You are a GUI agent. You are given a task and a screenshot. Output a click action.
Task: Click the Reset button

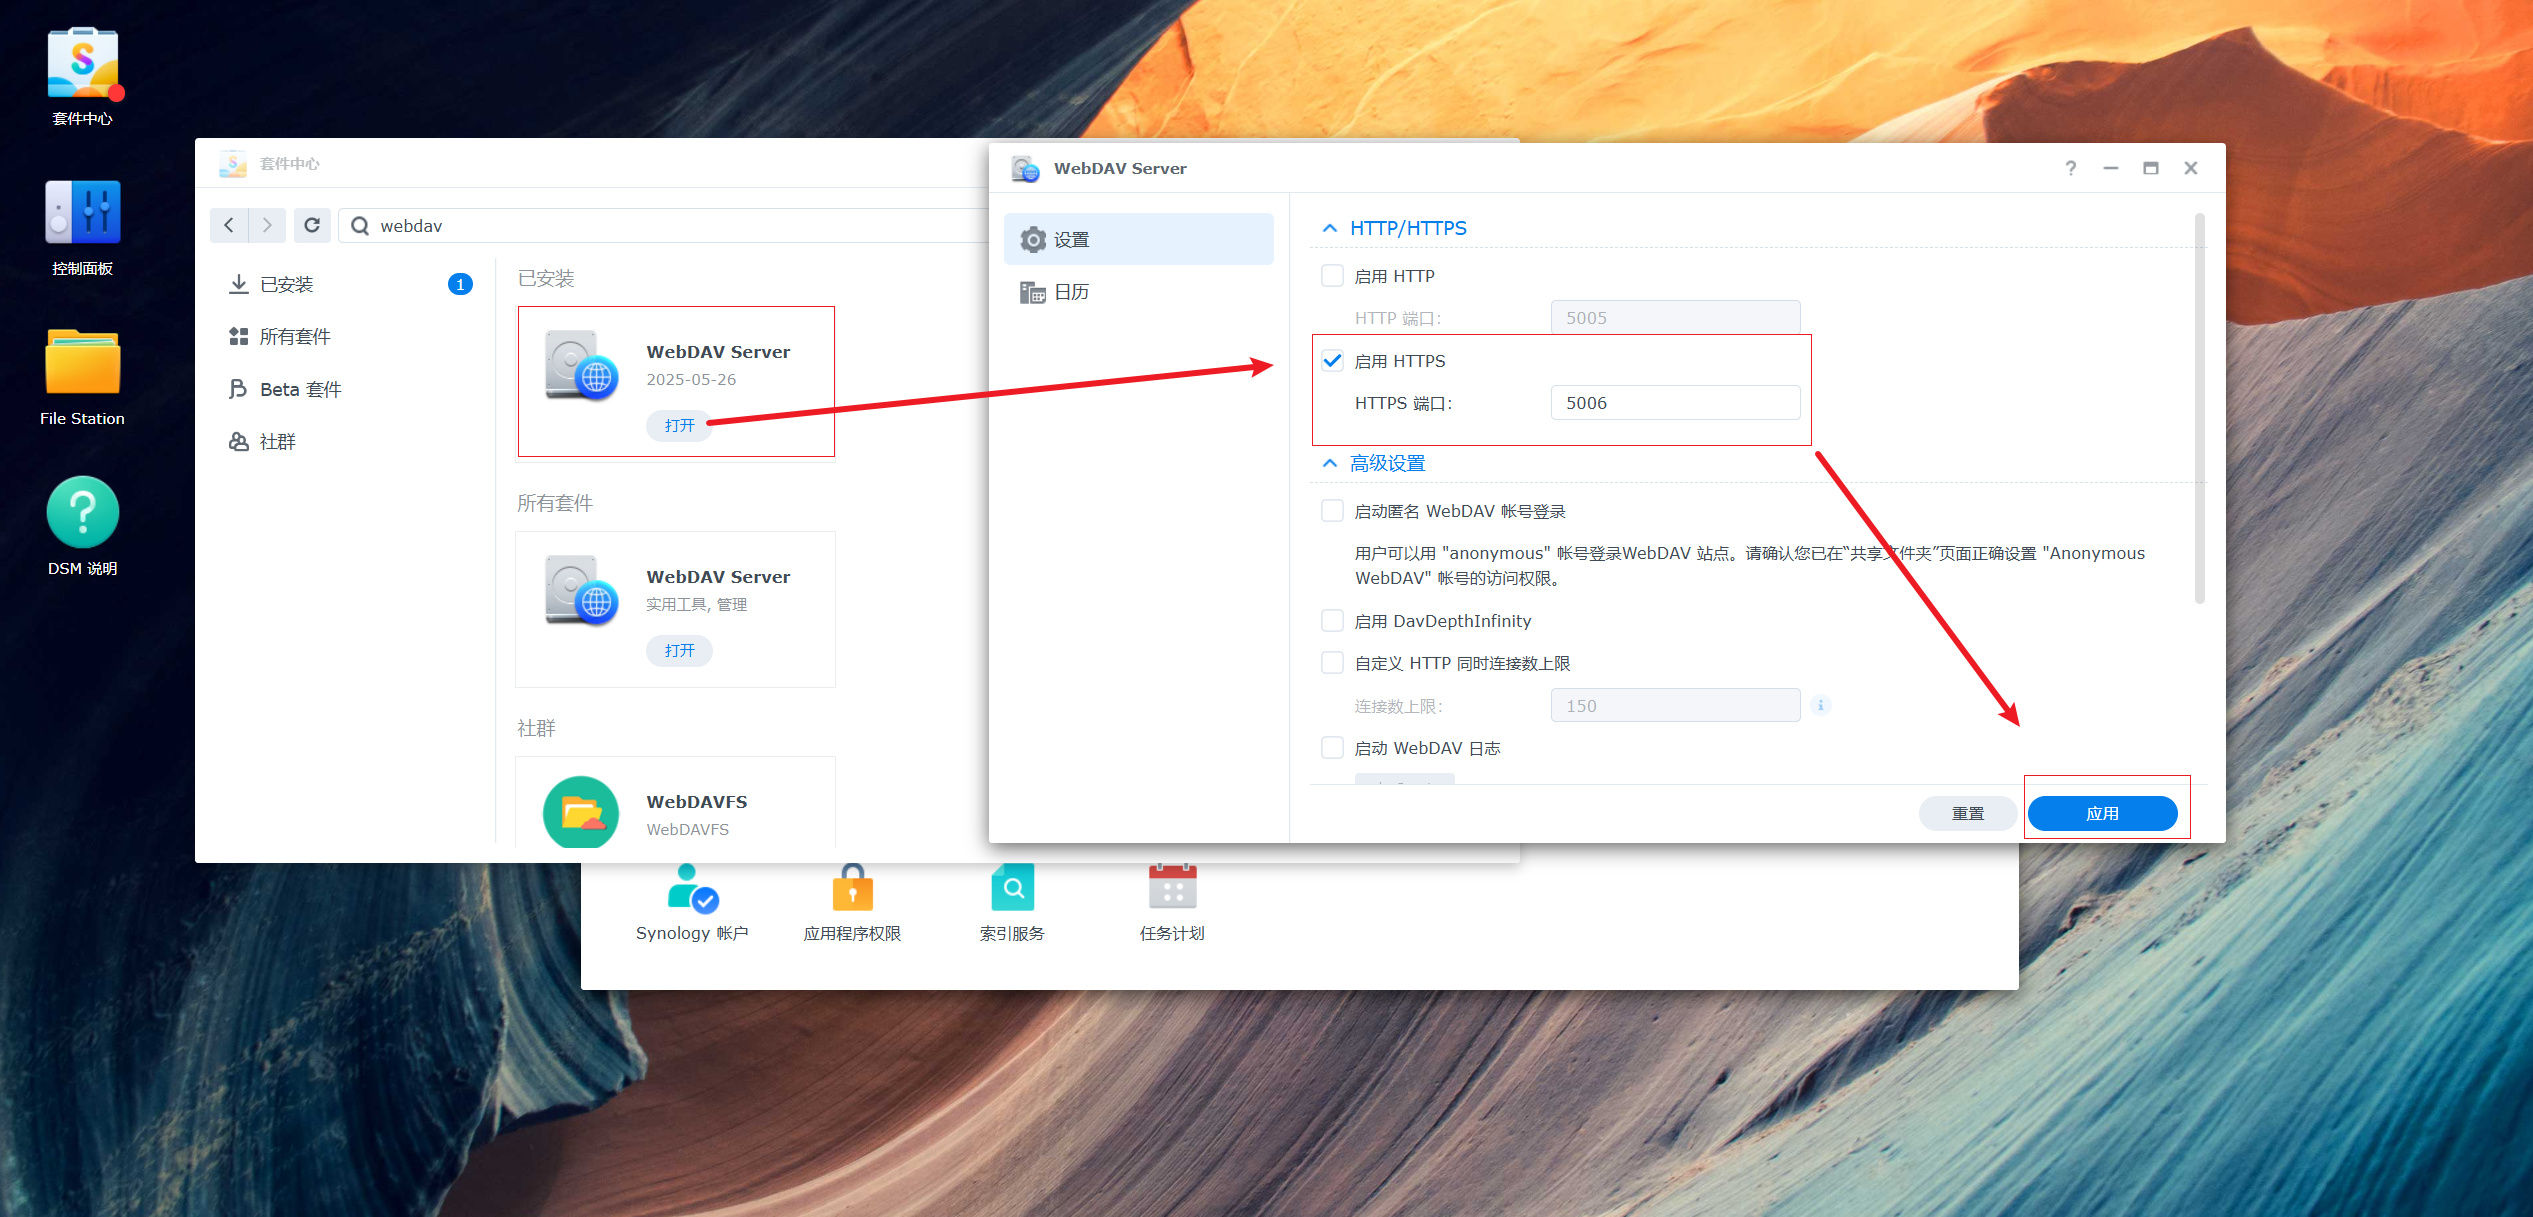click(x=1967, y=813)
